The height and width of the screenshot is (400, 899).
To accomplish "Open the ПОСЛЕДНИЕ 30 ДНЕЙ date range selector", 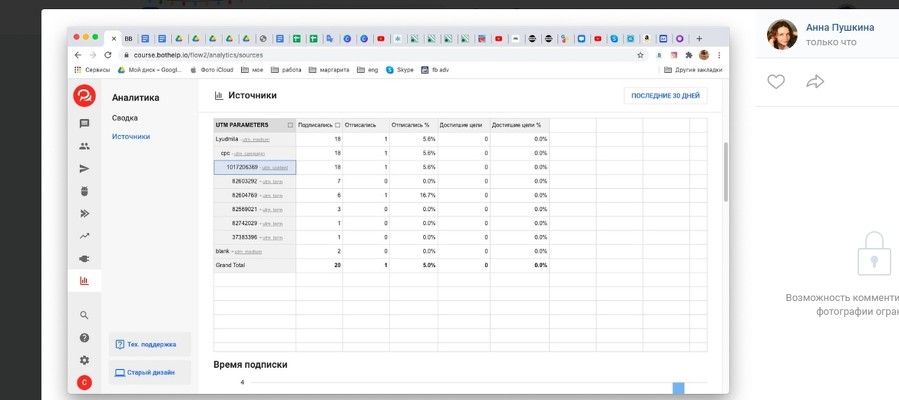I will [x=665, y=96].
